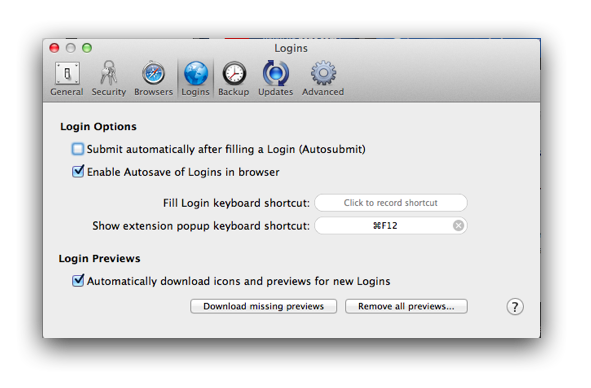
Task: Open the Advanced gear pane
Action: [x=323, y=78]
